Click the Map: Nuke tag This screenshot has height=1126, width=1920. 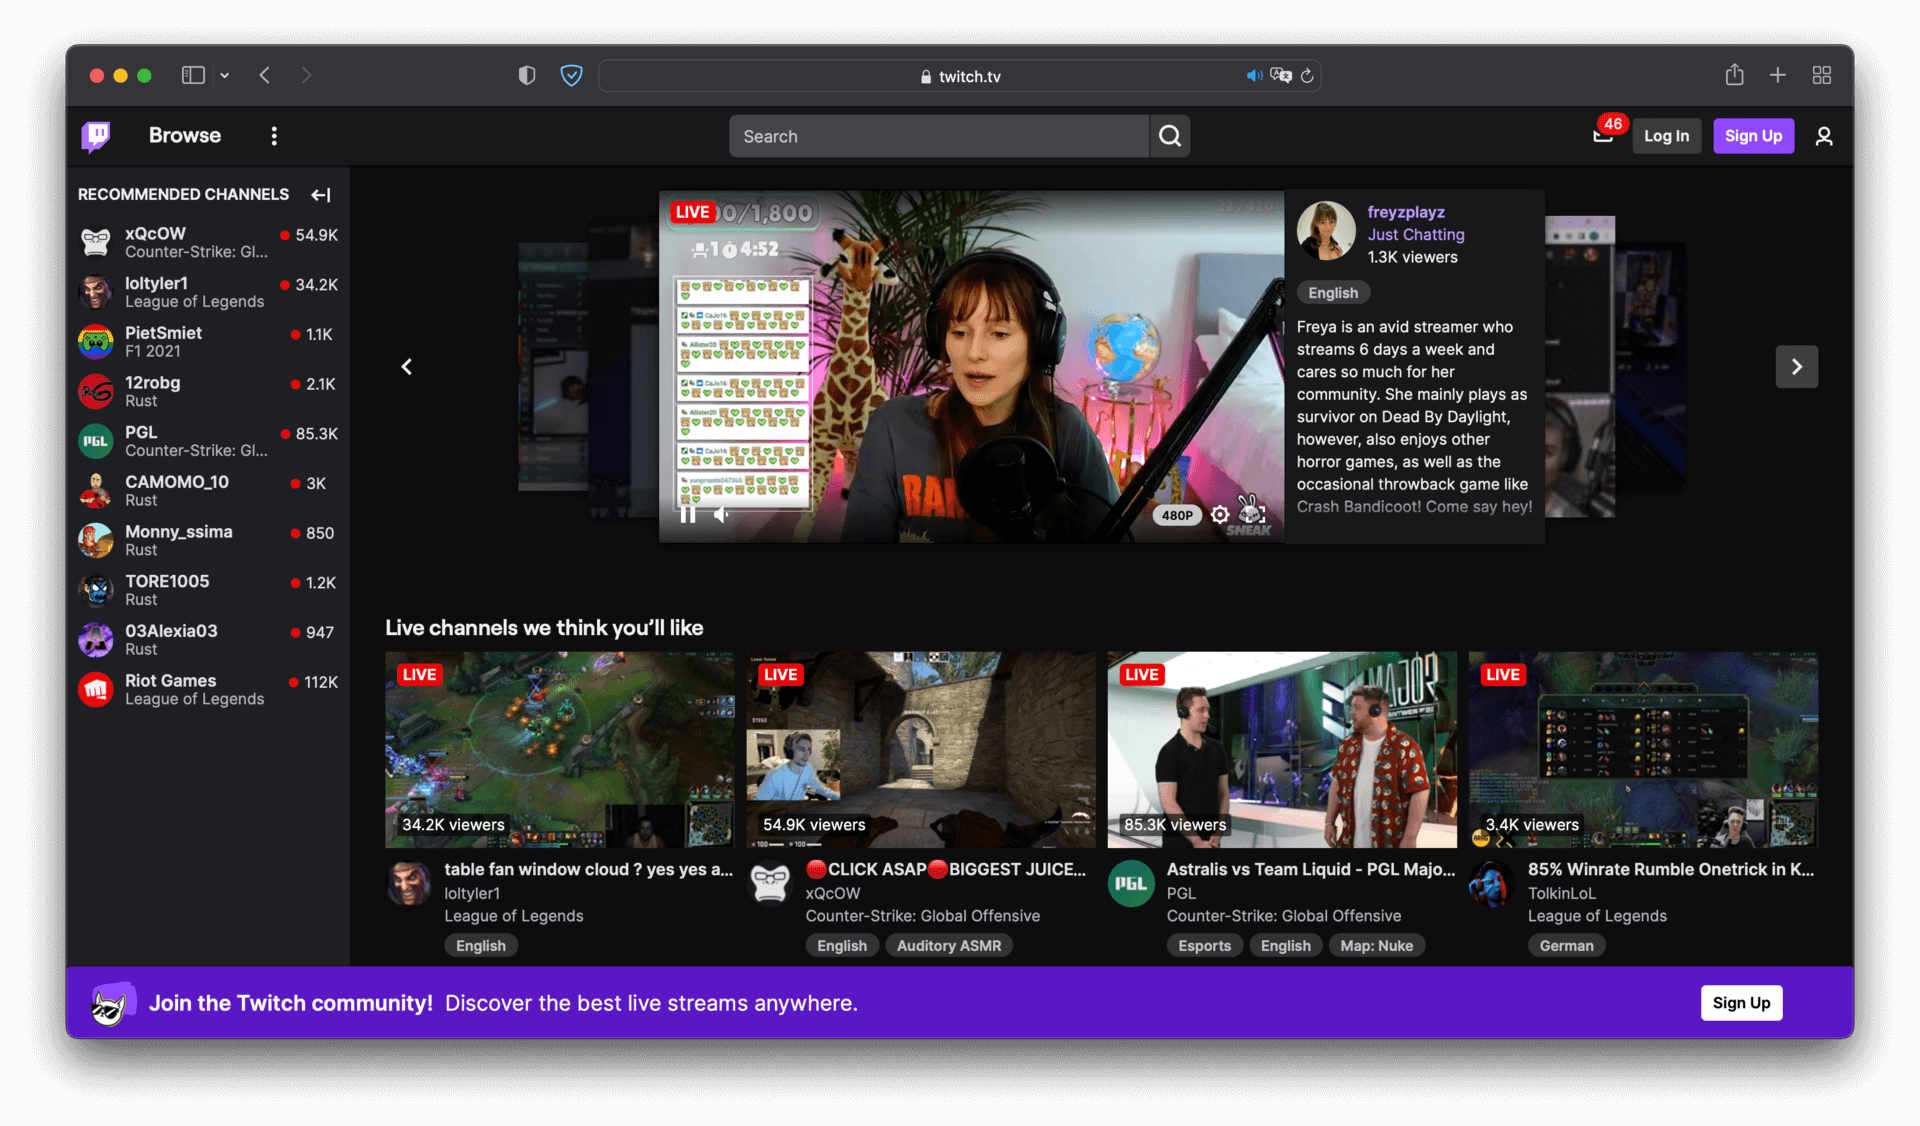(x=1377, y=946)
